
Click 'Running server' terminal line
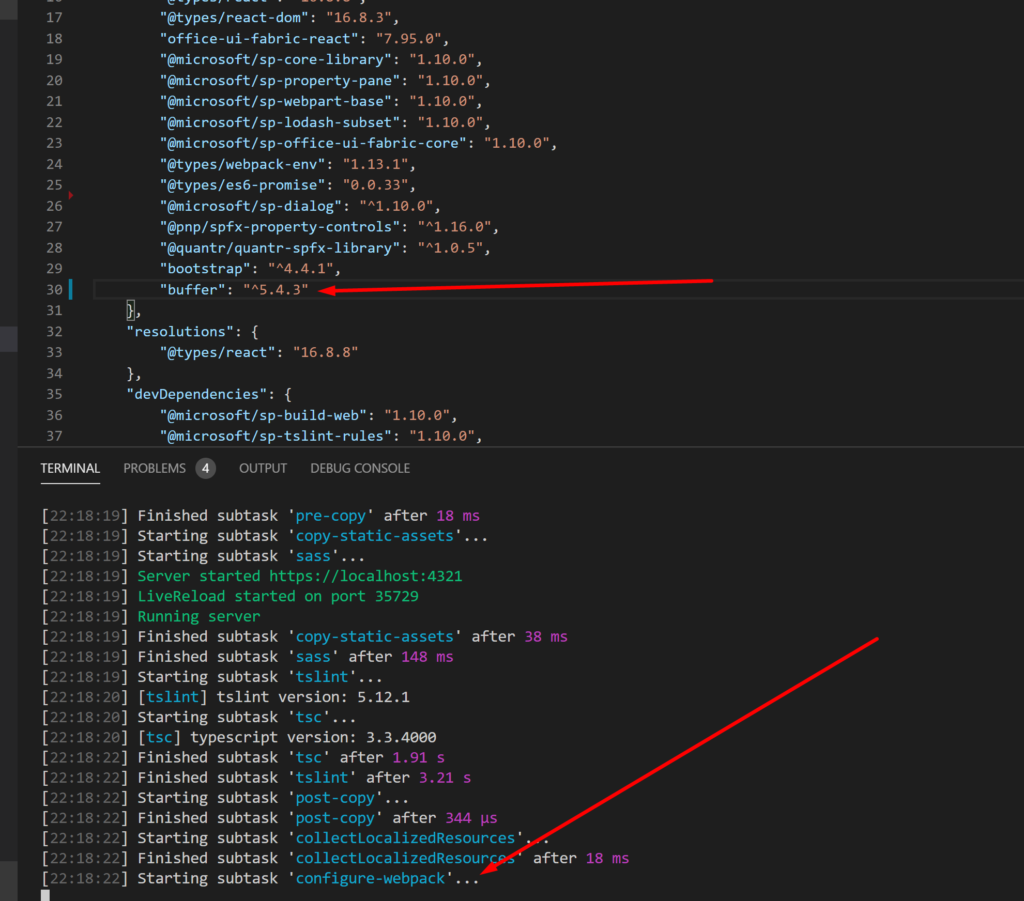[199, 616]
